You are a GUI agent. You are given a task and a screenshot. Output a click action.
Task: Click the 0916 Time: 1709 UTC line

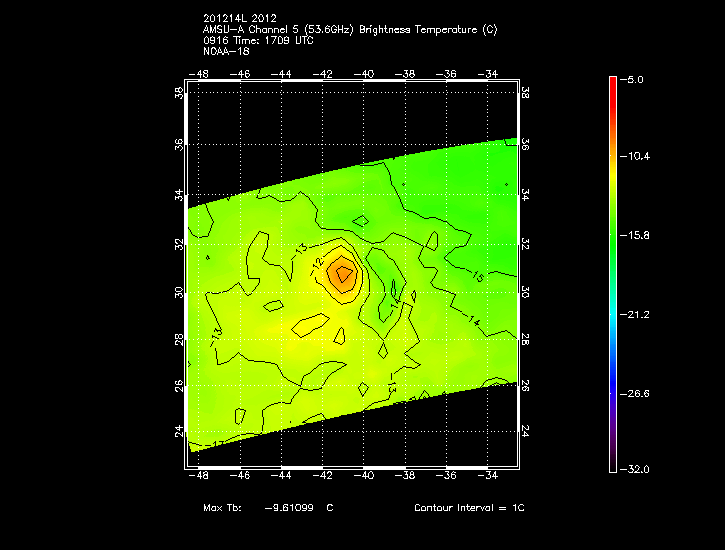[x=259, y=41]
